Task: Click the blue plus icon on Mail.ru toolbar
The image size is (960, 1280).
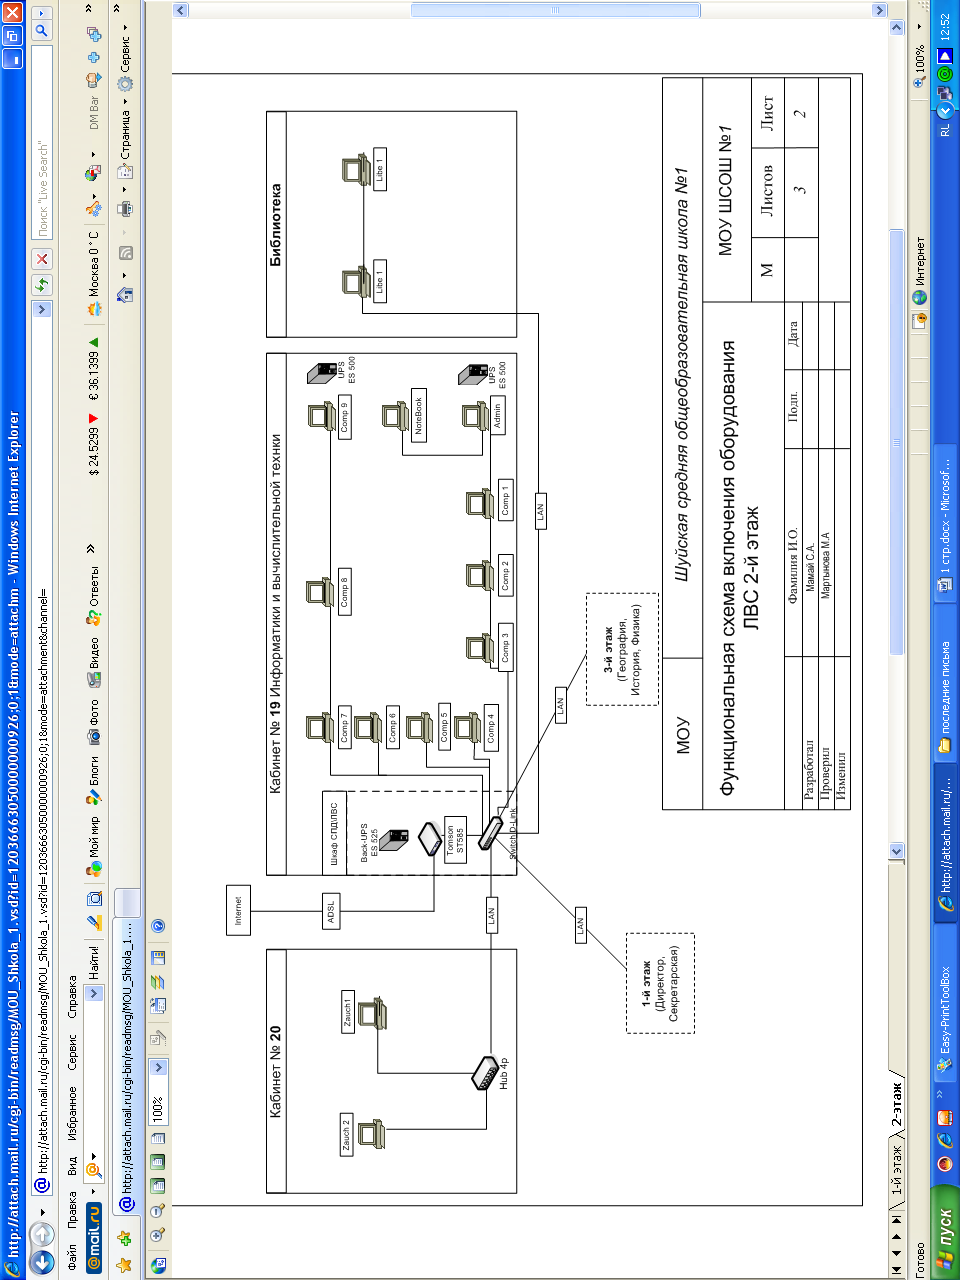Action: (x=95, y=57)
